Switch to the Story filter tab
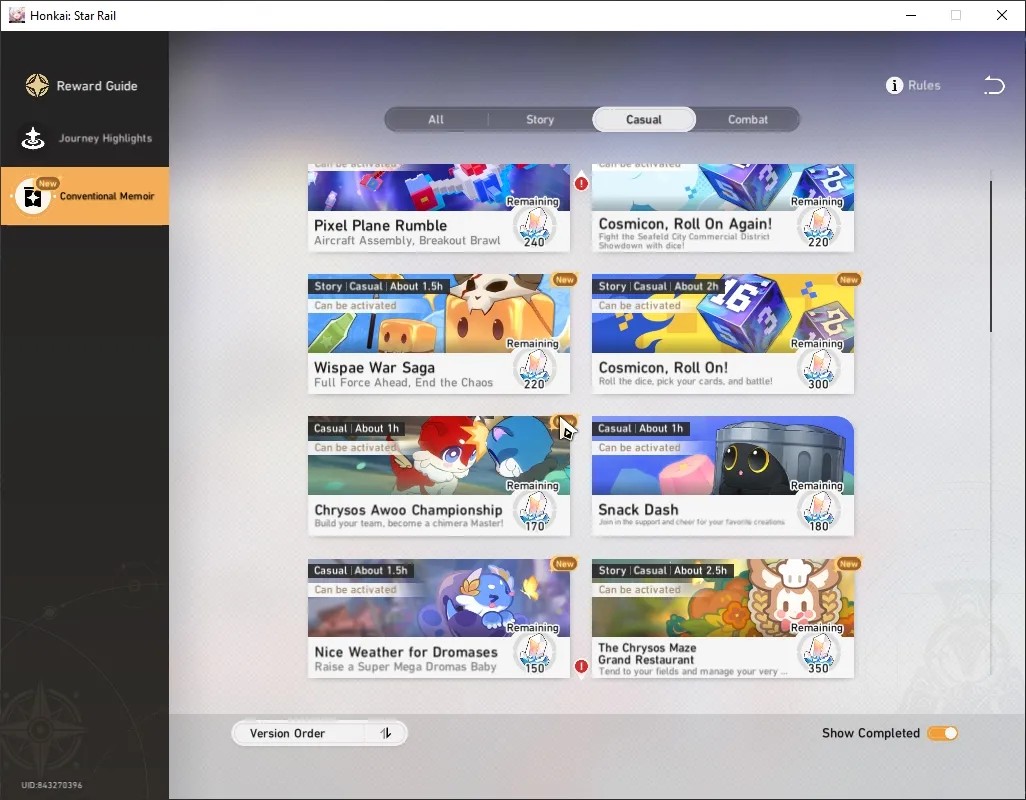This screenshot has height=800, width=1026. click(x=540, y=120)
